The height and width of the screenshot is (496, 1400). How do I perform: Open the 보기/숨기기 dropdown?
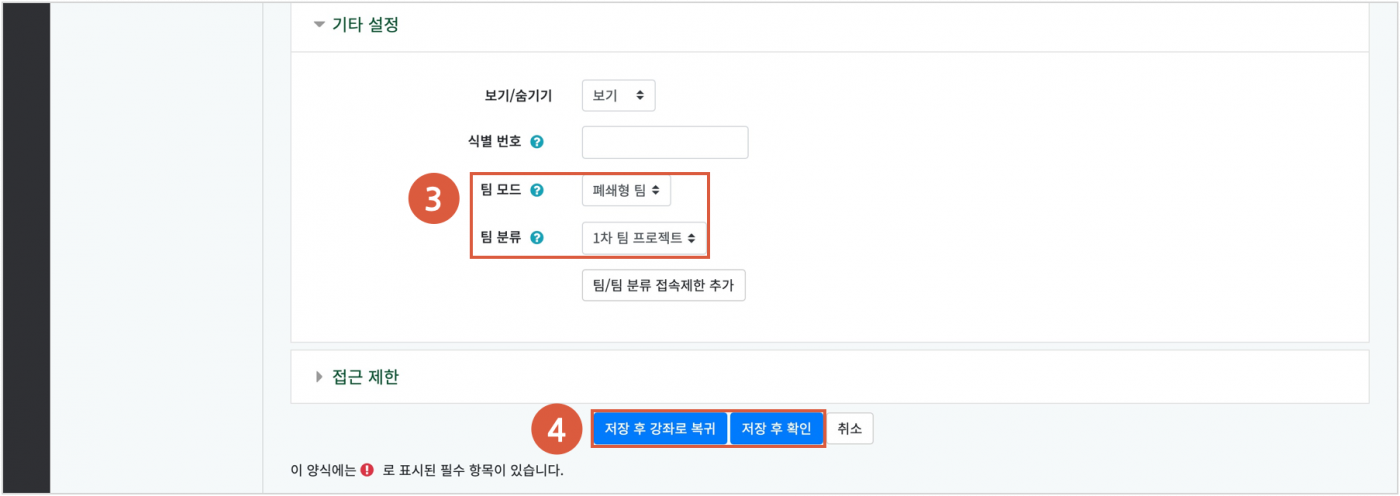tap(618, 96)
